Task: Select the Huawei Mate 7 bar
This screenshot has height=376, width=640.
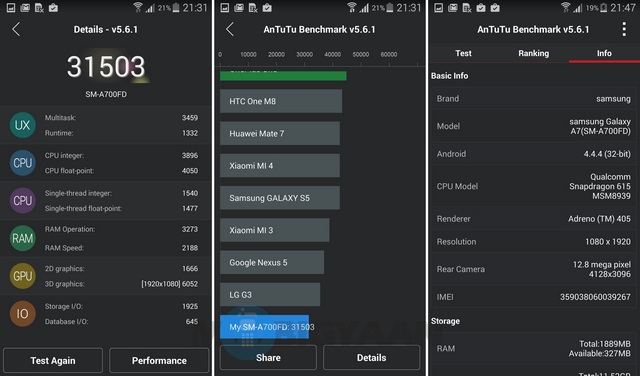Action: coord(280,133)
